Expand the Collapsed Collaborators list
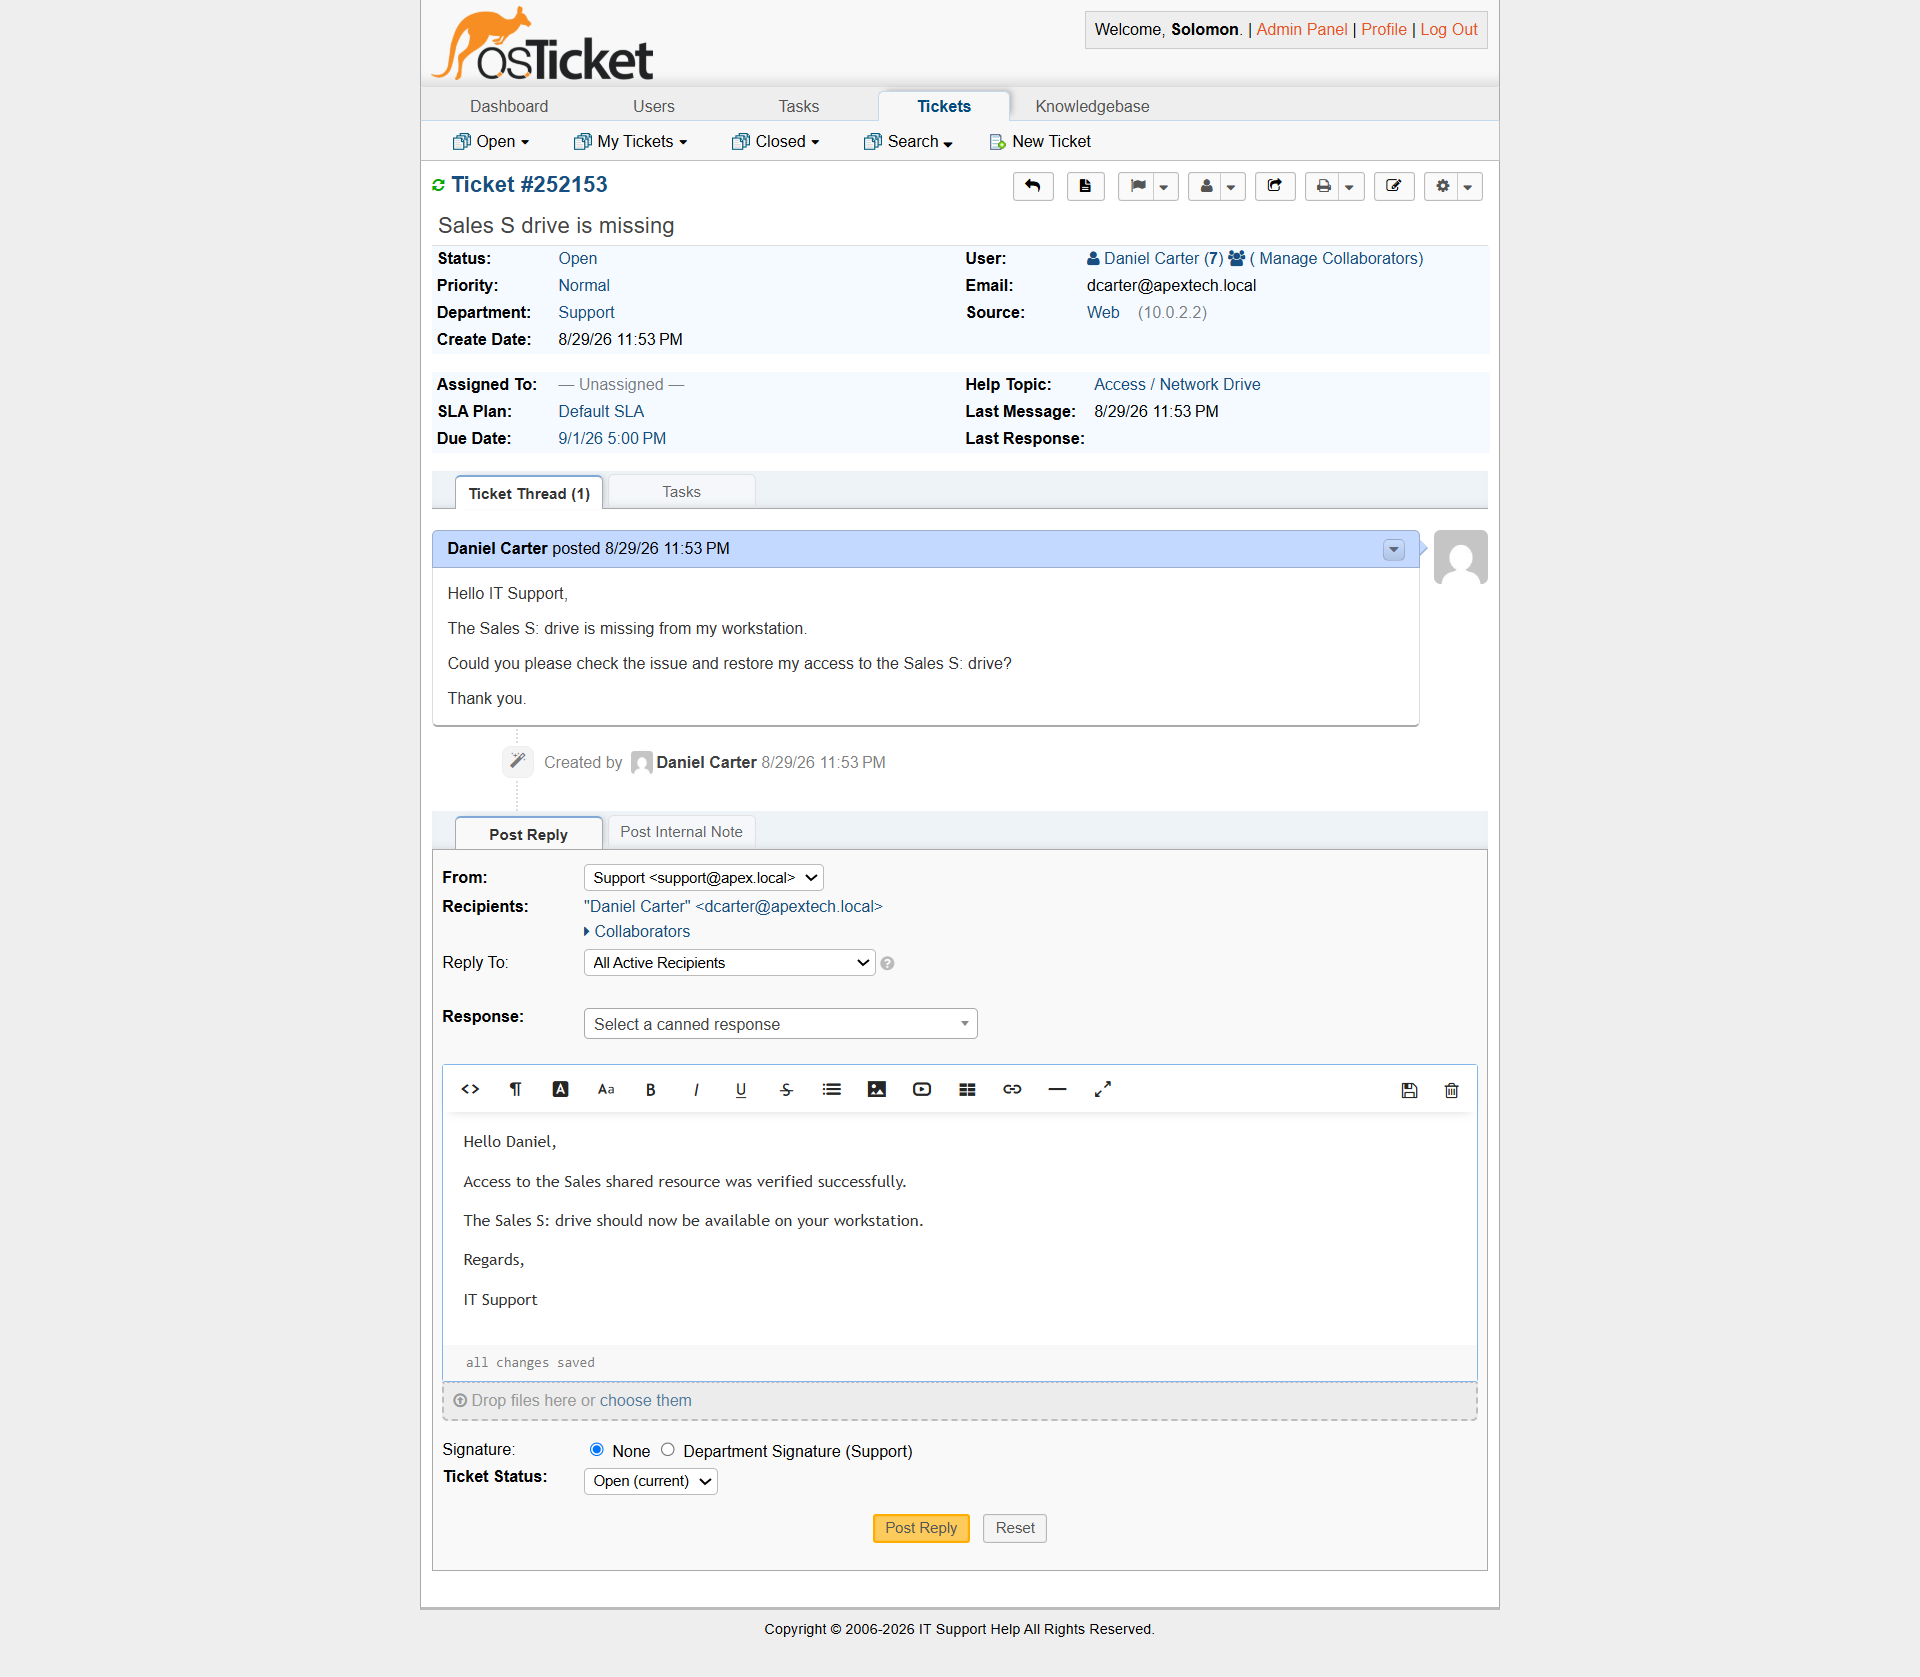The height and width of the screenshot is (1677, 1920). pos(637,931)
